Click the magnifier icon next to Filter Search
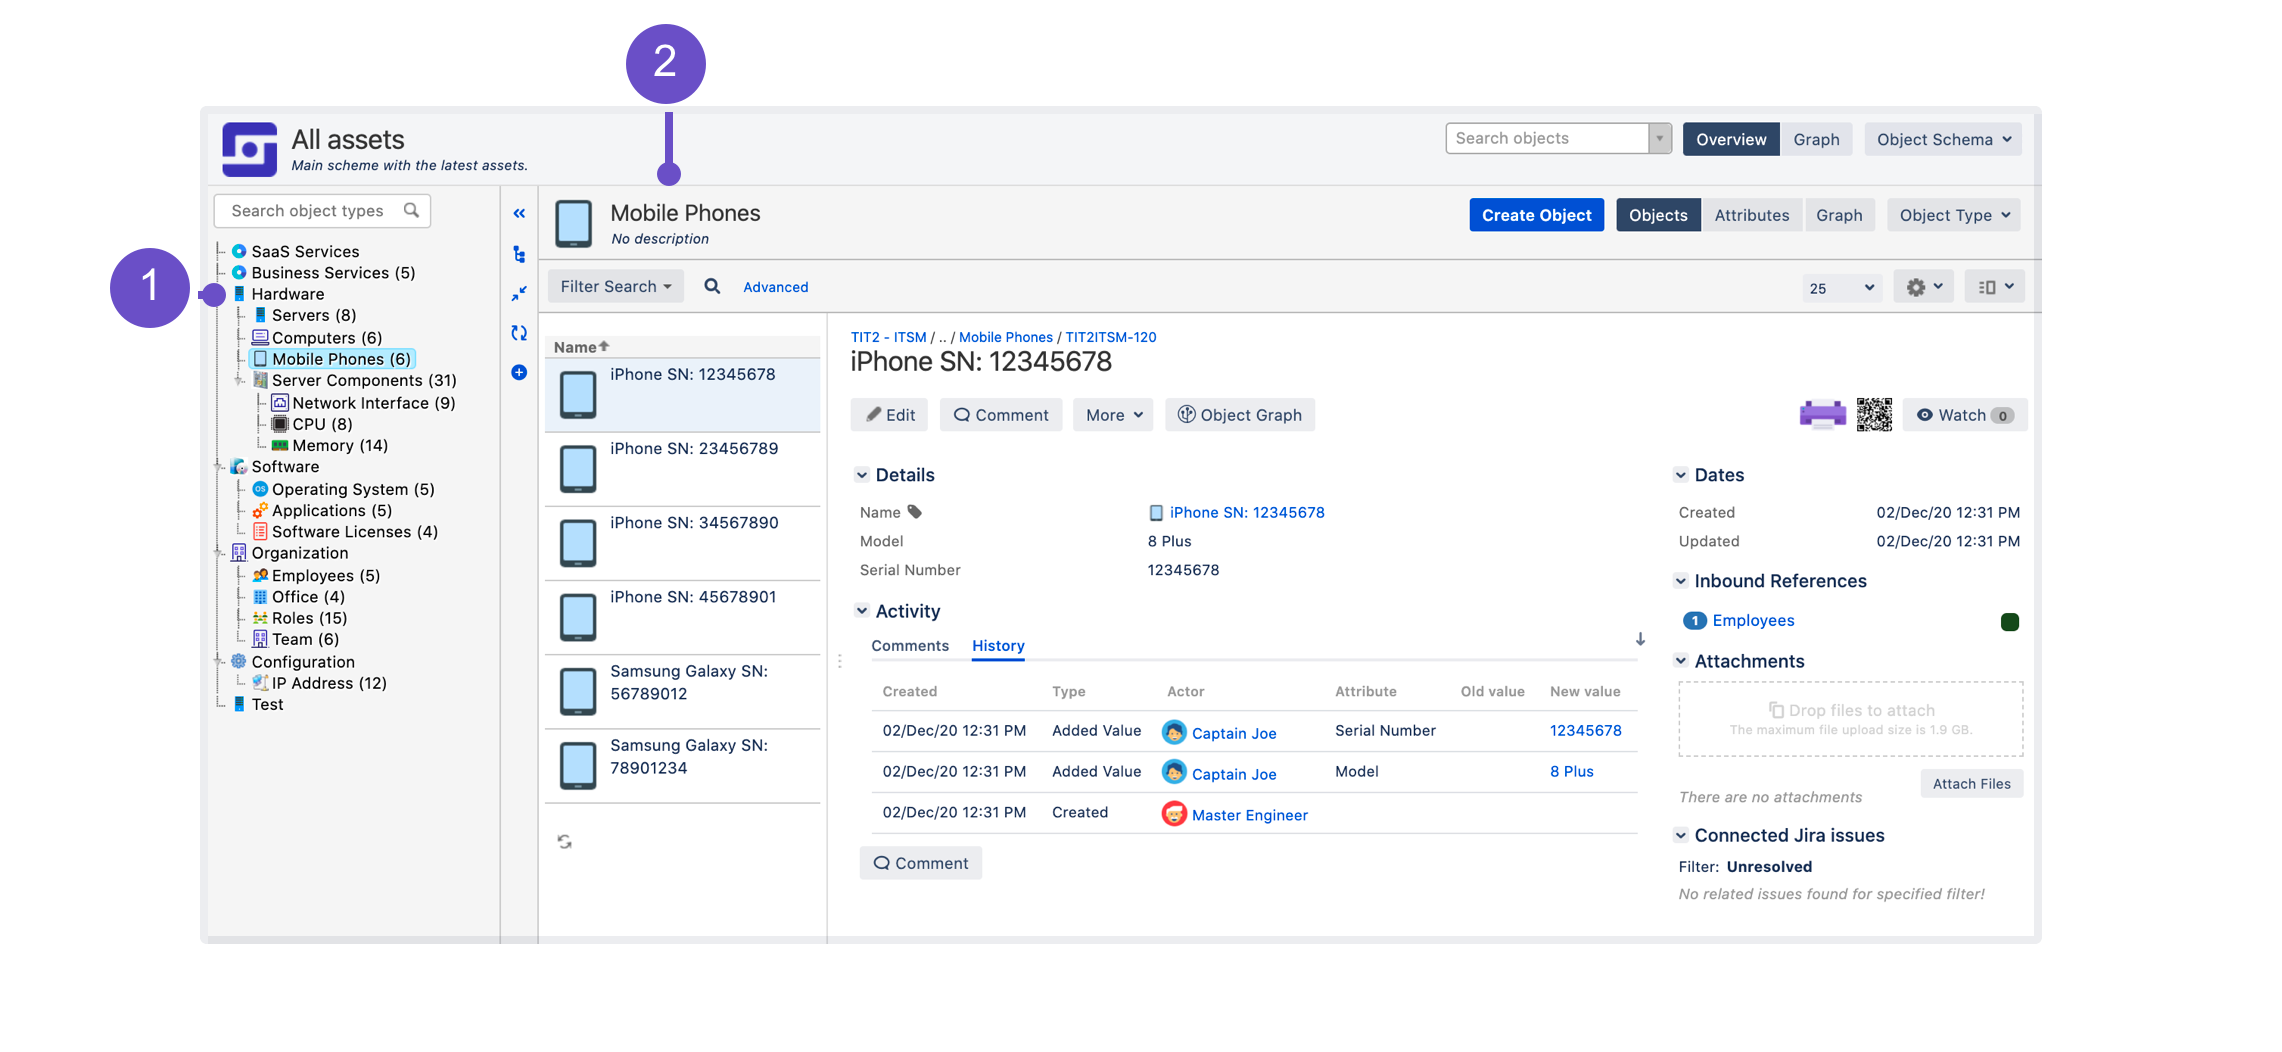This screenshot has width=2282, height=1052. pyautogui.click(x=712, y=287)
